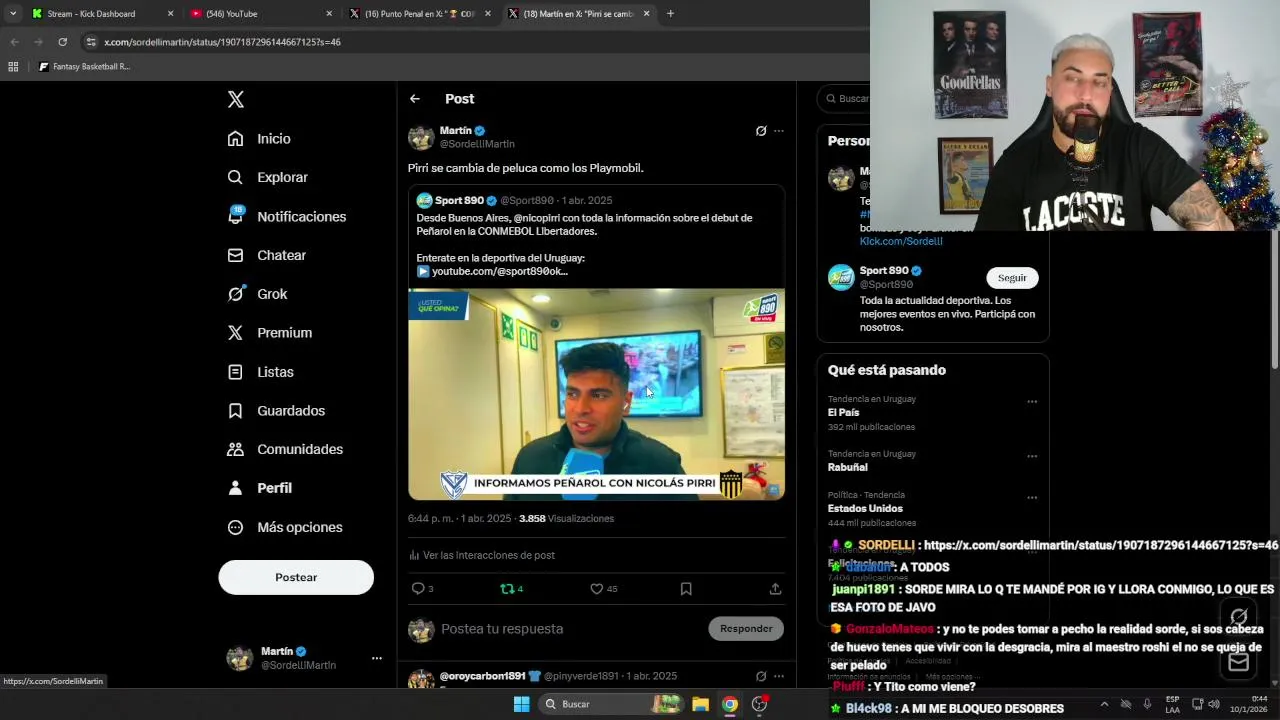
Task: Share the post with upload icon
Action: click(775, 589)
